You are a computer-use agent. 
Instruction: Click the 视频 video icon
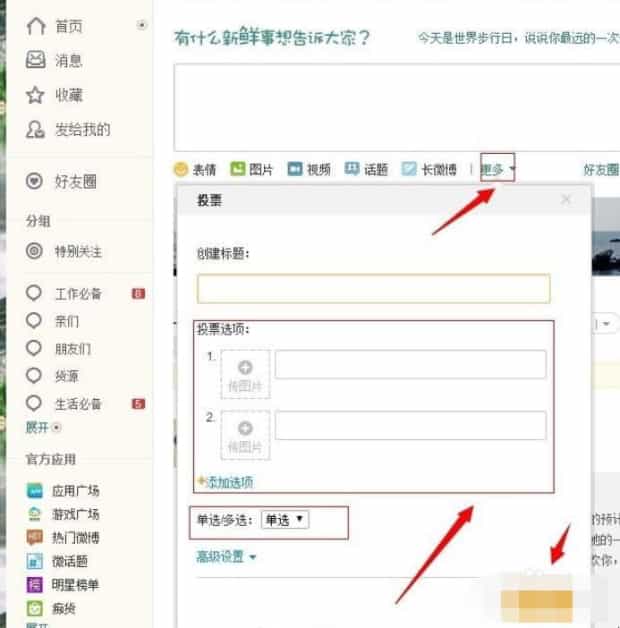295,169
